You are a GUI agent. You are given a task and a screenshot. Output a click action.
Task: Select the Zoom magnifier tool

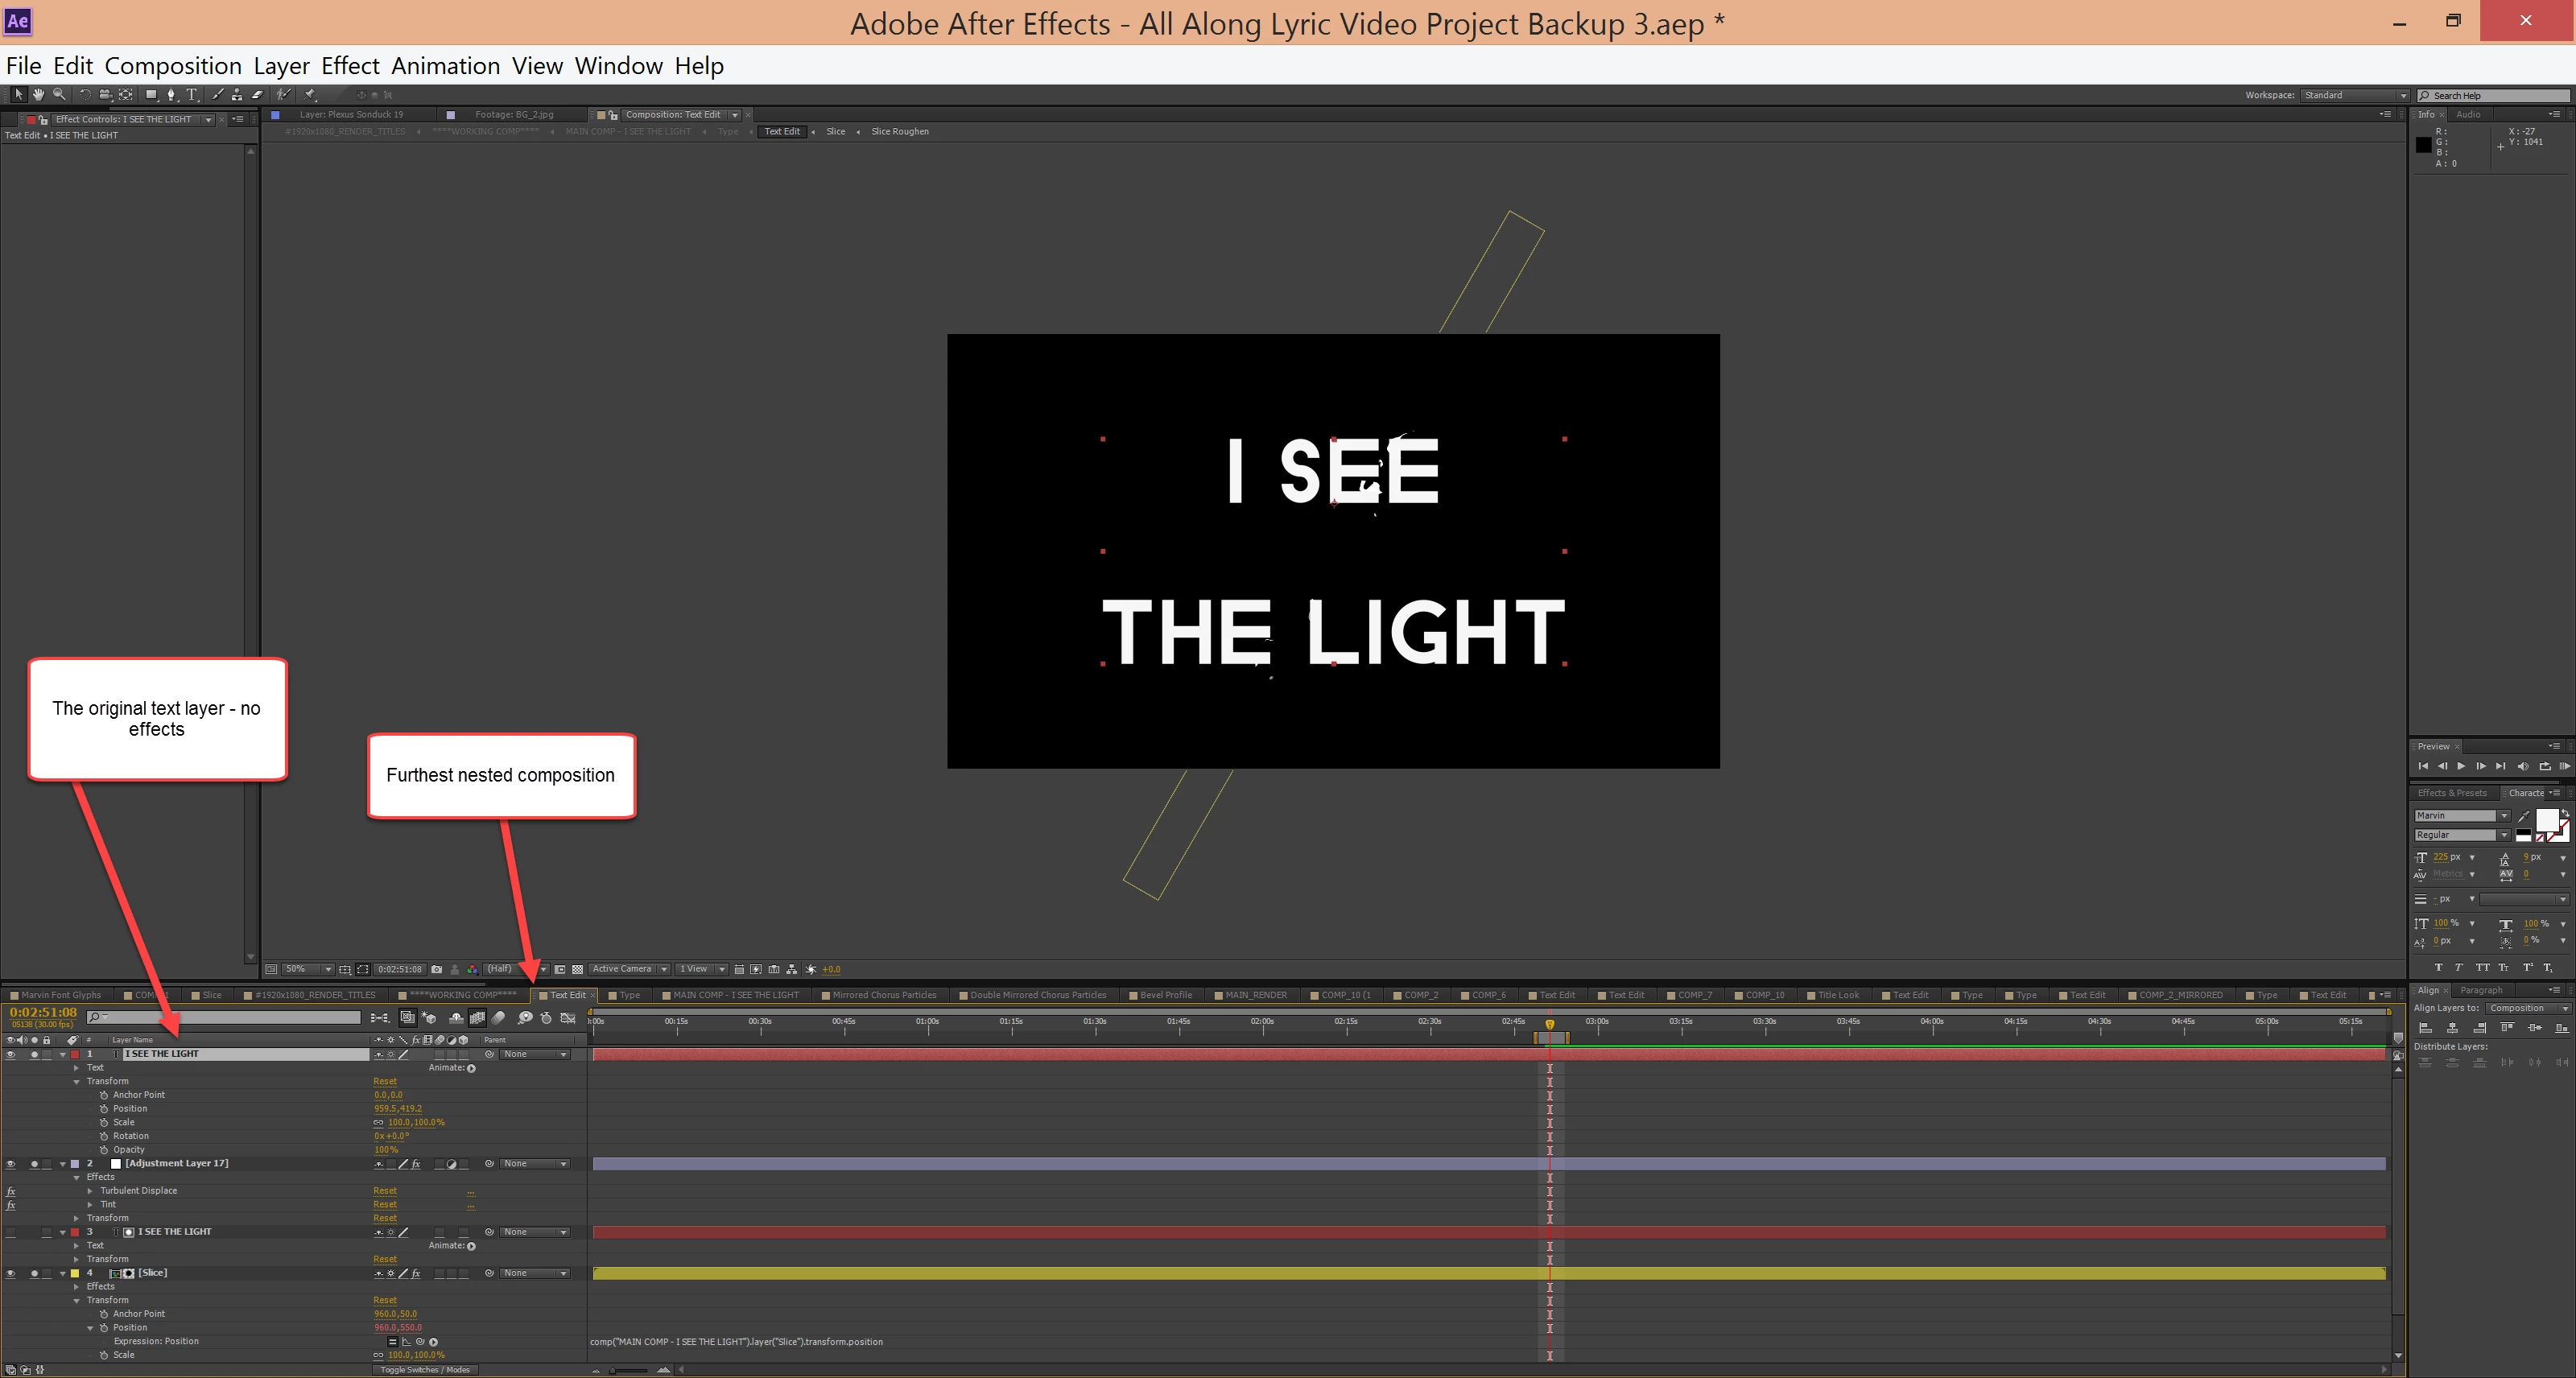click(x=59, y=95)
